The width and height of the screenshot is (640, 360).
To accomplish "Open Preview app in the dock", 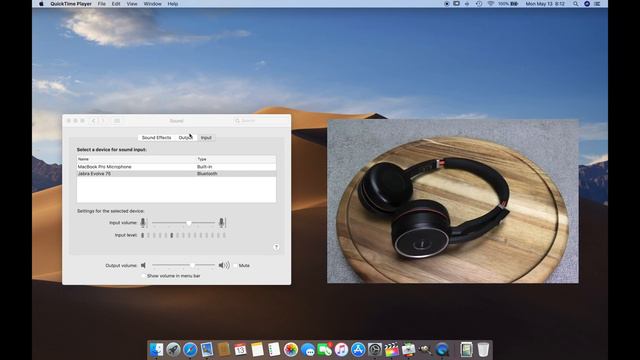I will click(207, 350).
